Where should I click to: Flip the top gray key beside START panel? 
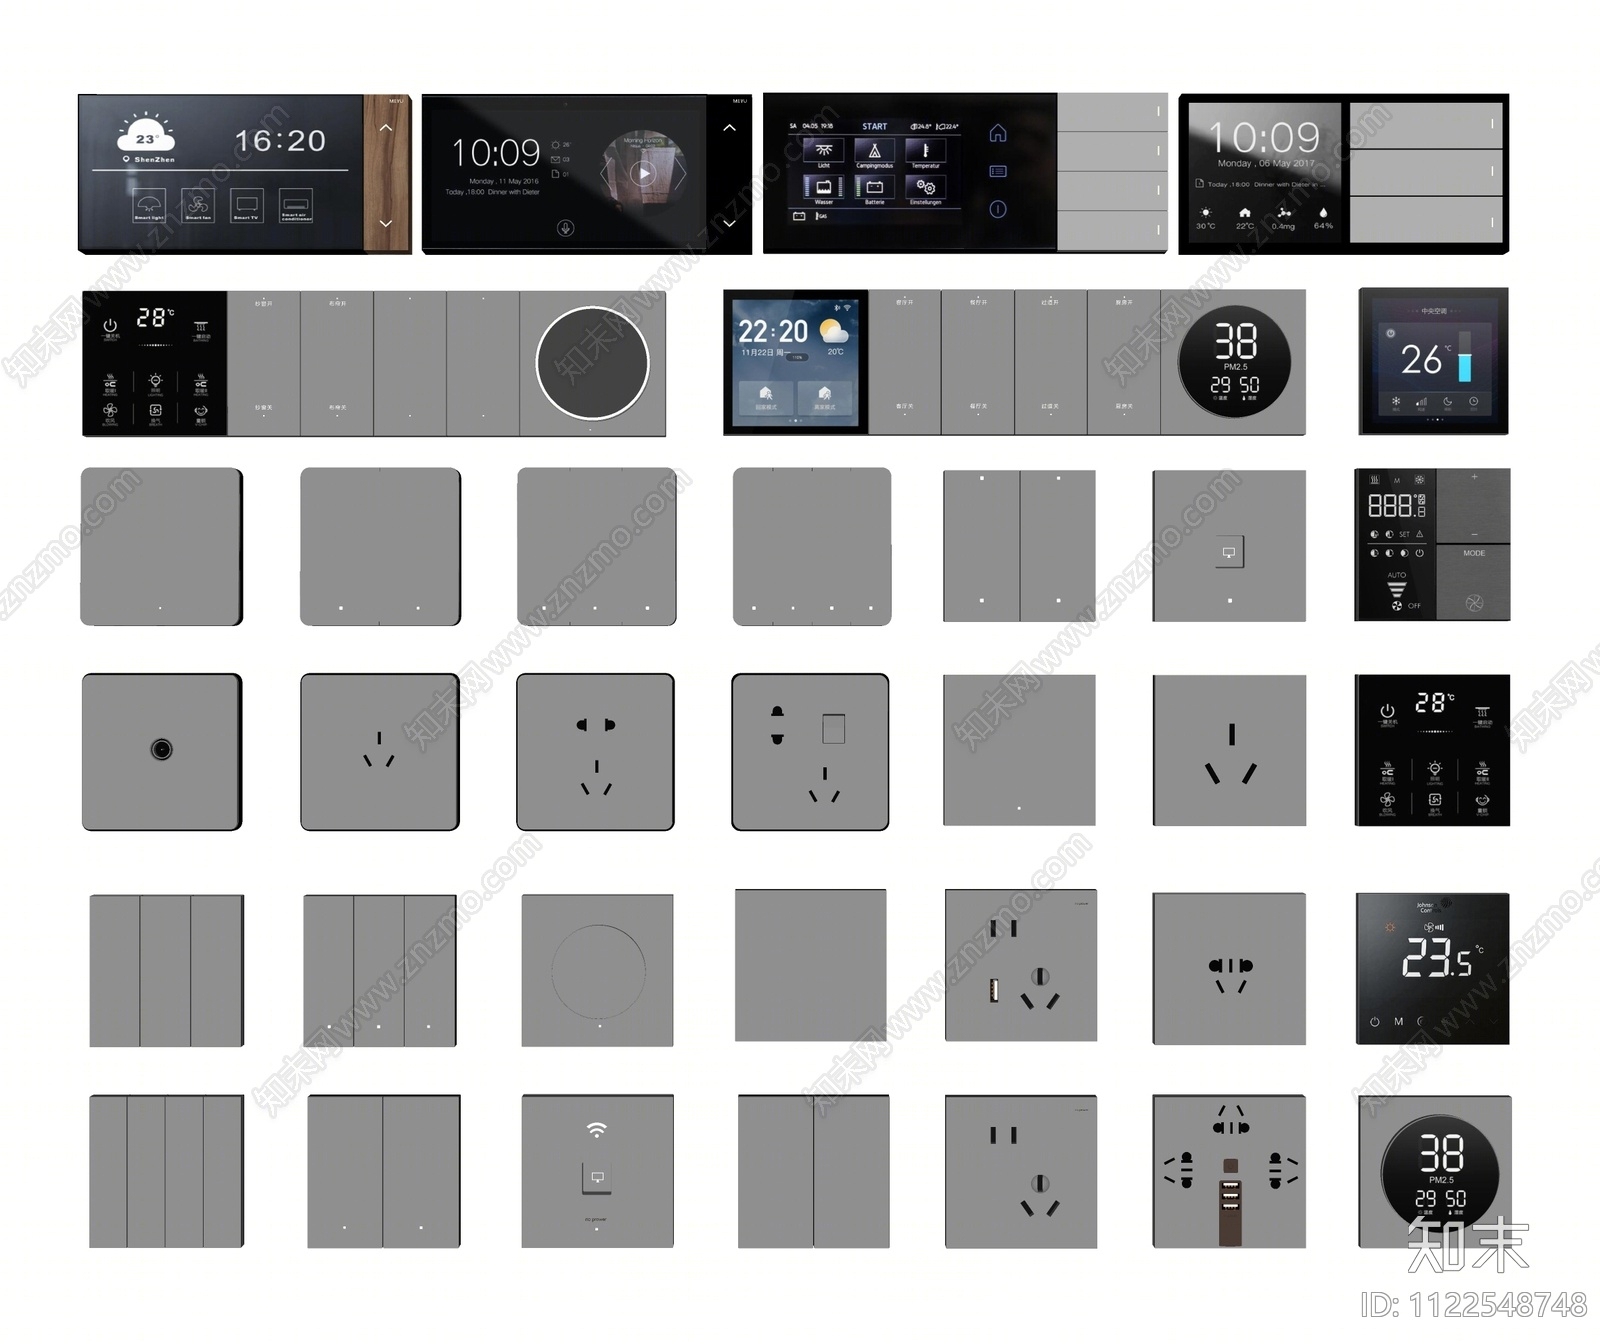(x=1112, y=112)
